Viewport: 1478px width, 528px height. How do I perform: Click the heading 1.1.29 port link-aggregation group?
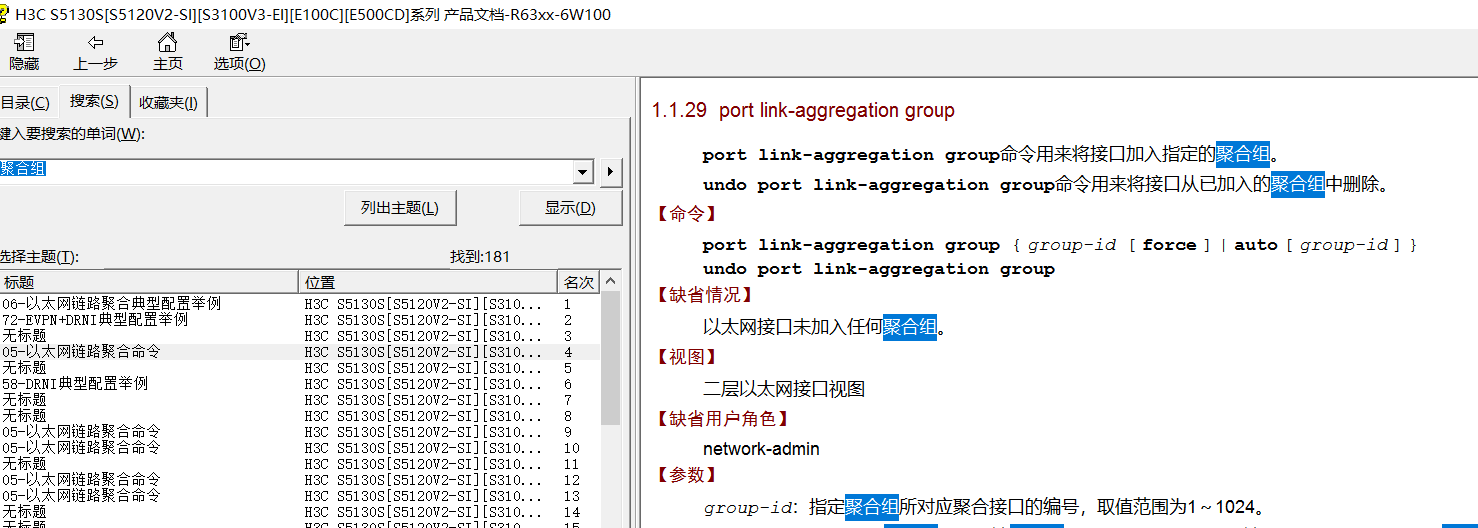click(x=803, y=111)
